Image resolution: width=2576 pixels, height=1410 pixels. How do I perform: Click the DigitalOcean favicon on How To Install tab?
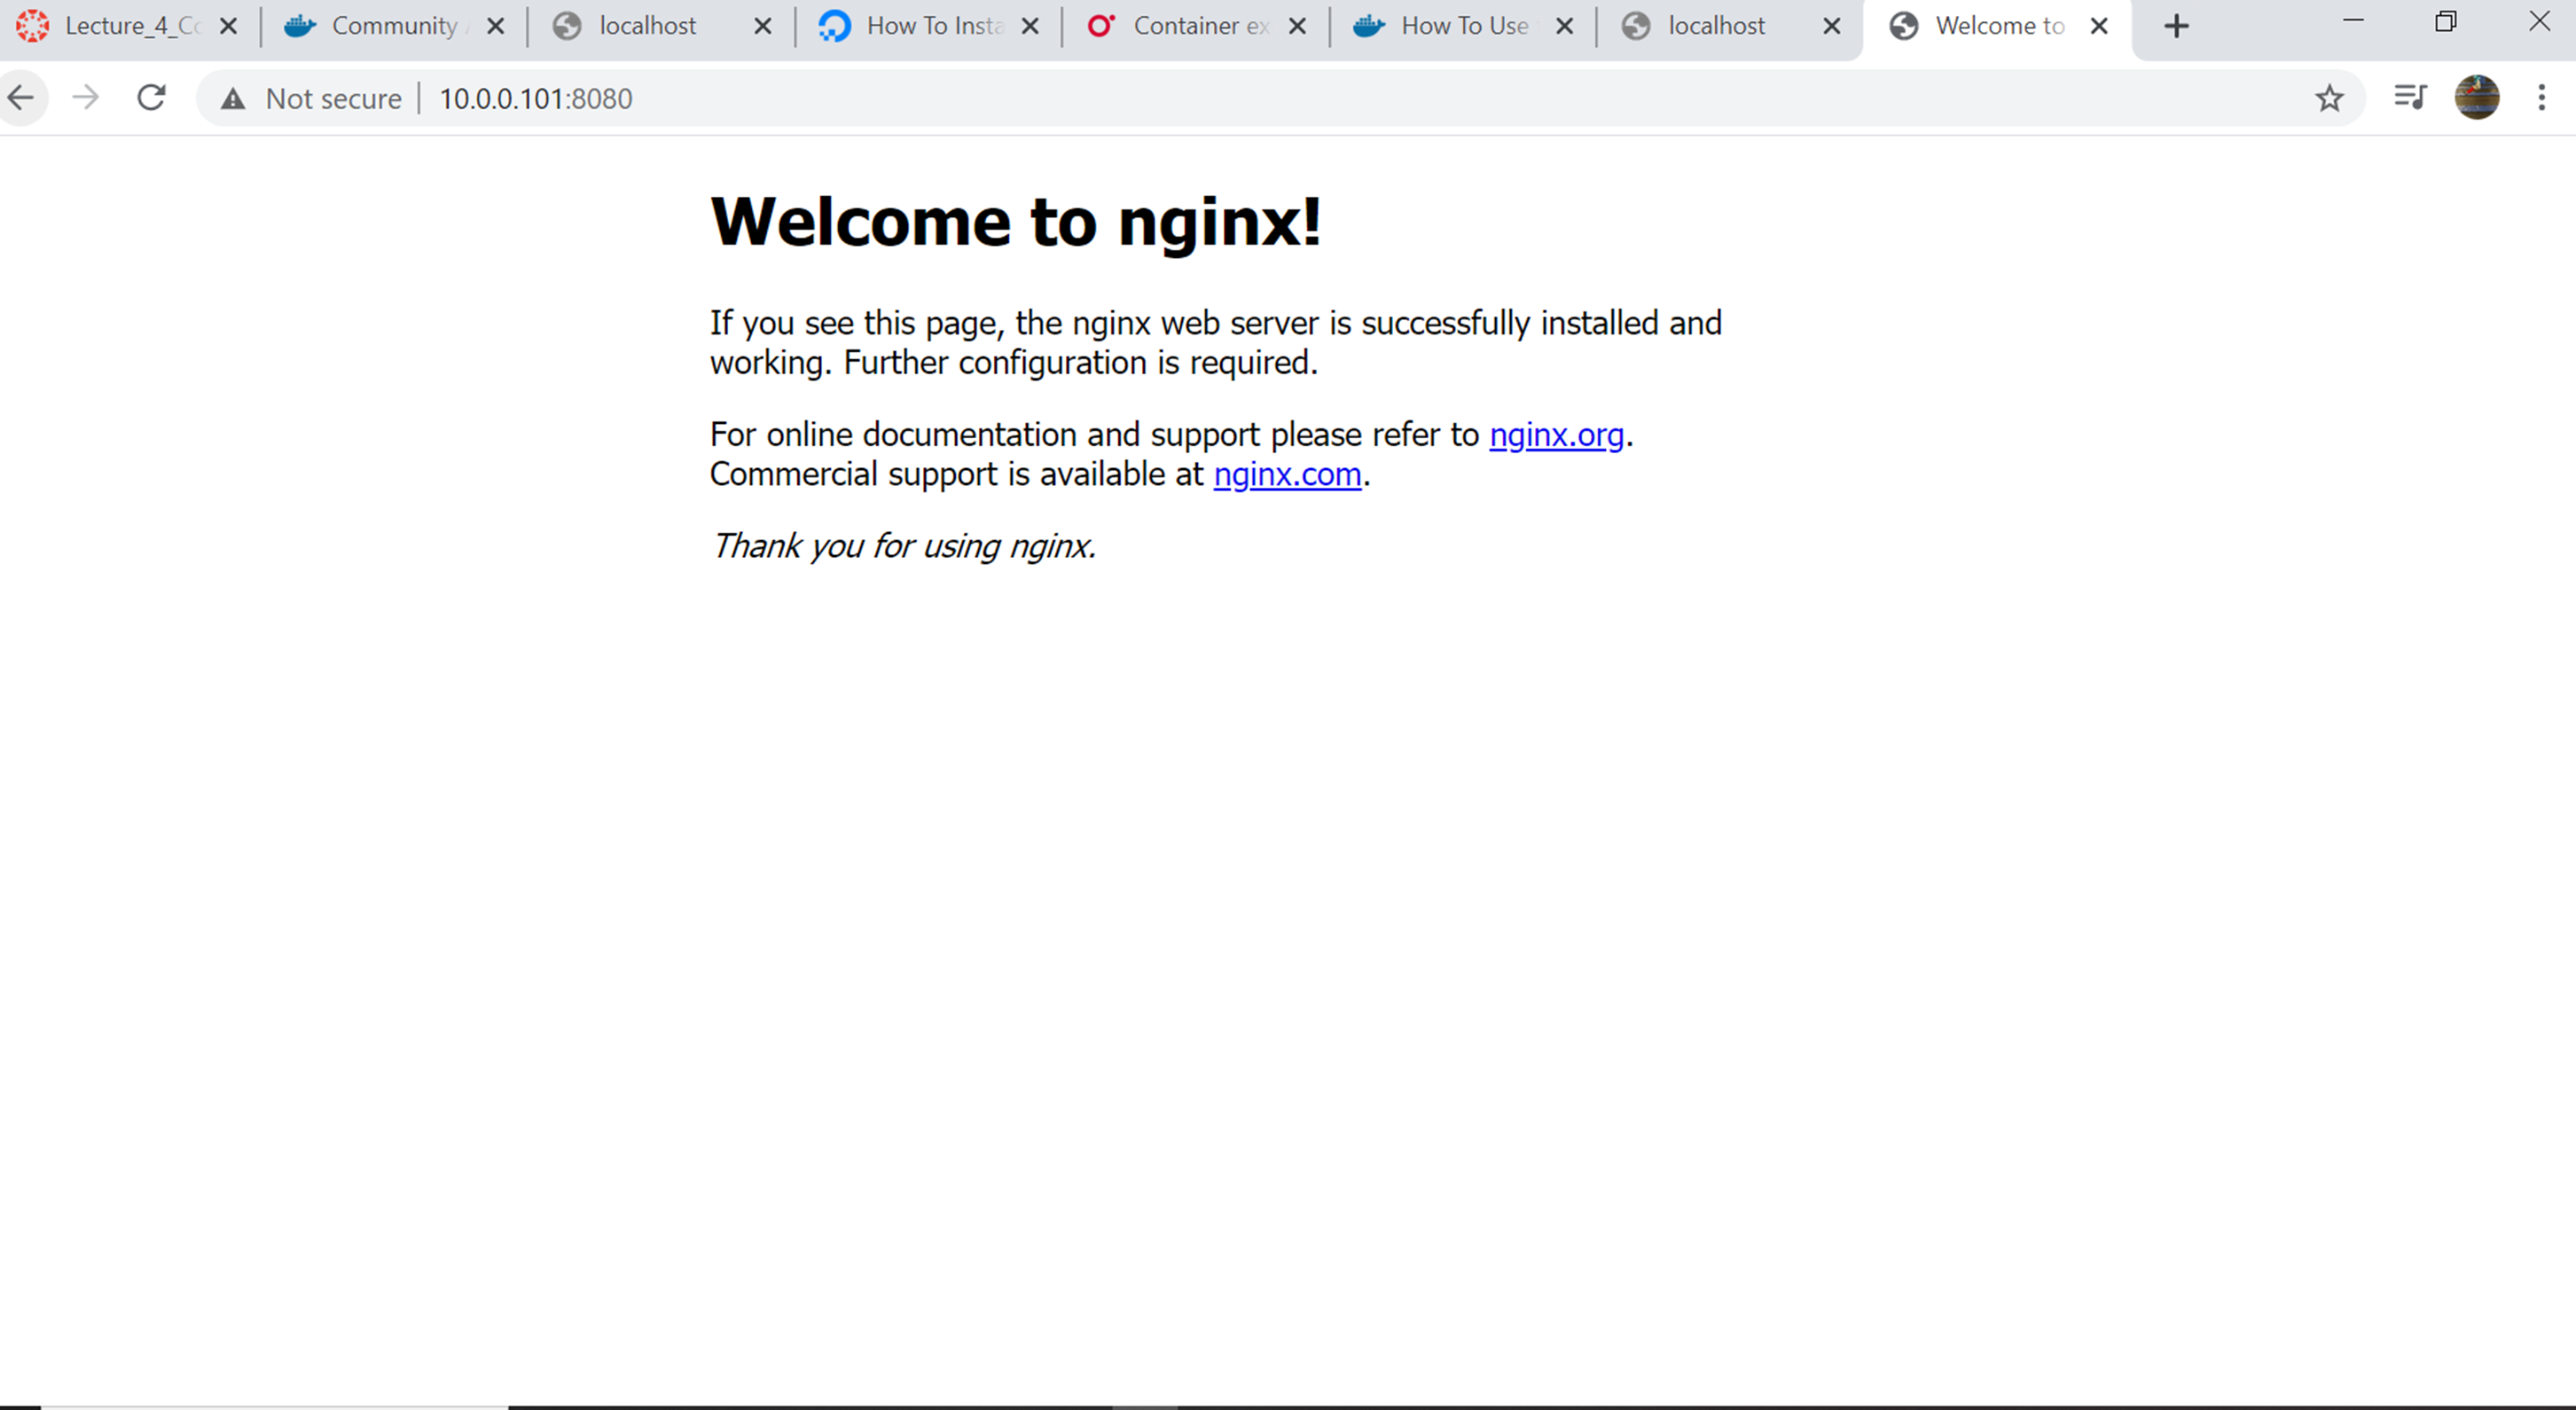click(833, 26)
